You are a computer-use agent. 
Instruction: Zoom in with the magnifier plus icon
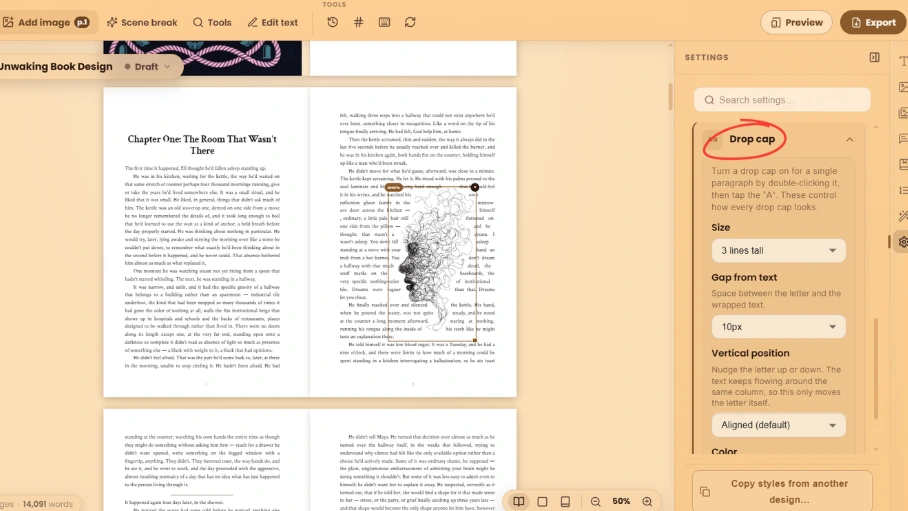tap(647, 502)
